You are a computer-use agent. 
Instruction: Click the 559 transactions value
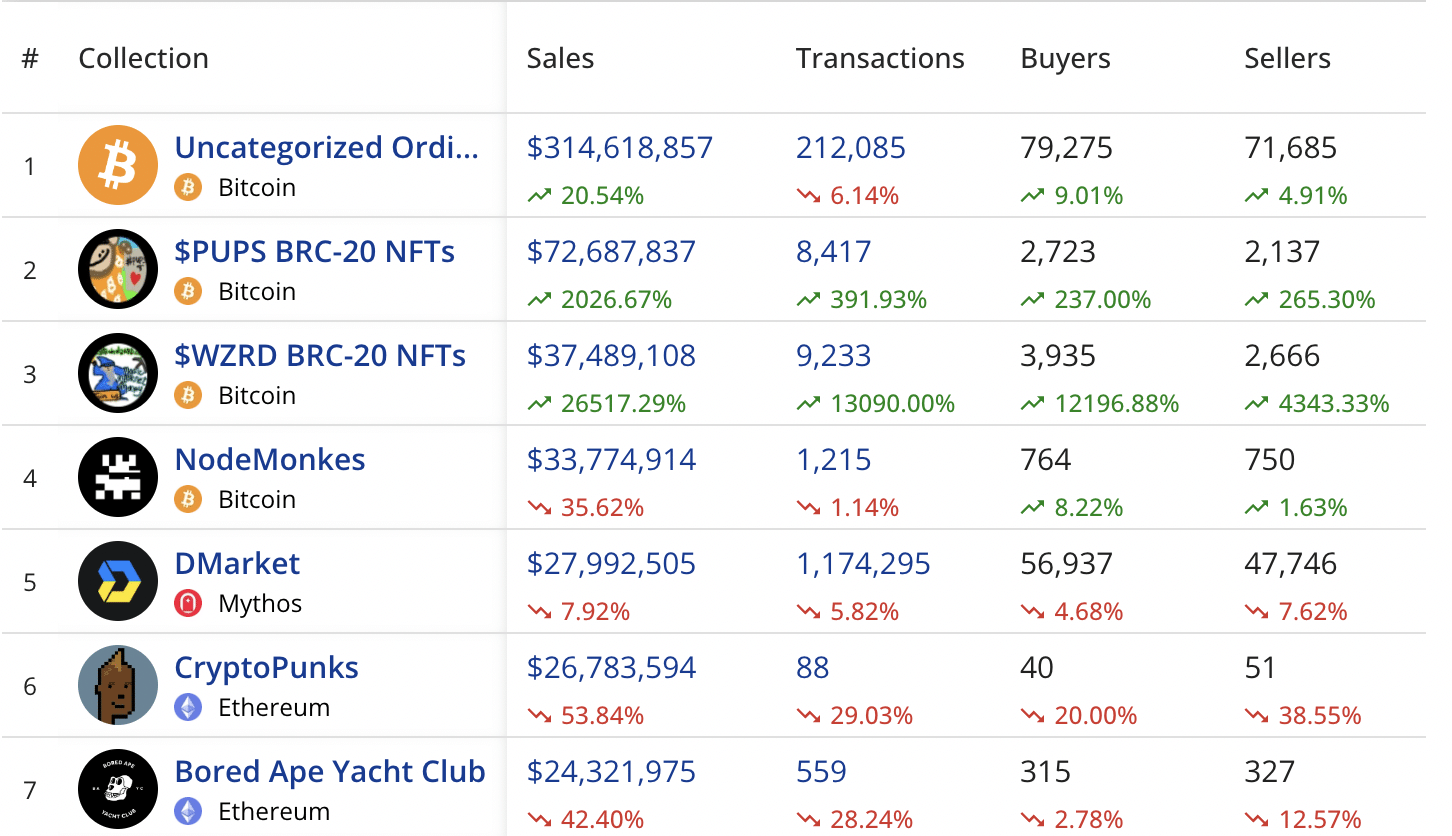(821, 772)
